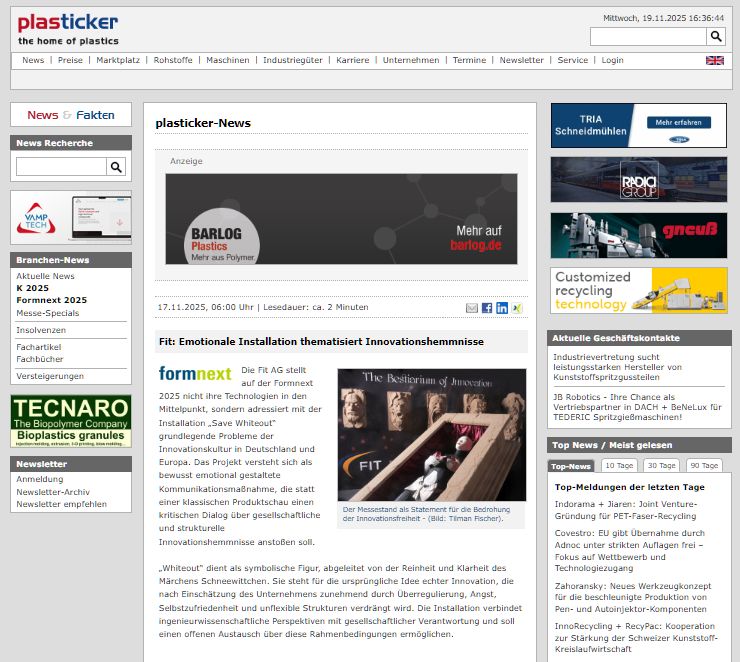Open the Newsletter menu item in navbar
The height and width of the screenshot is (662, 740).
(x=521, y=60)
